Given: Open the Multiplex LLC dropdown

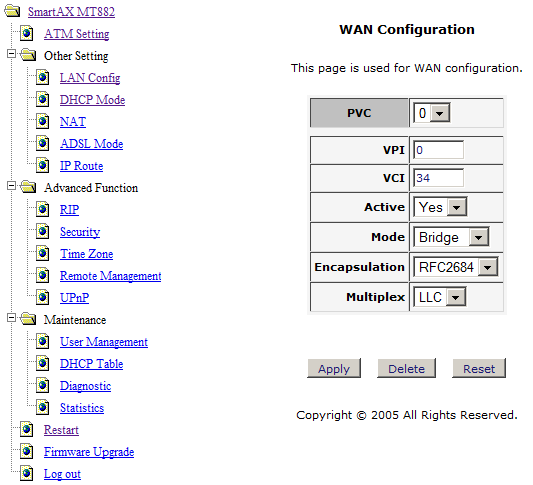Looking at the screenshot, I should (440, 297).
